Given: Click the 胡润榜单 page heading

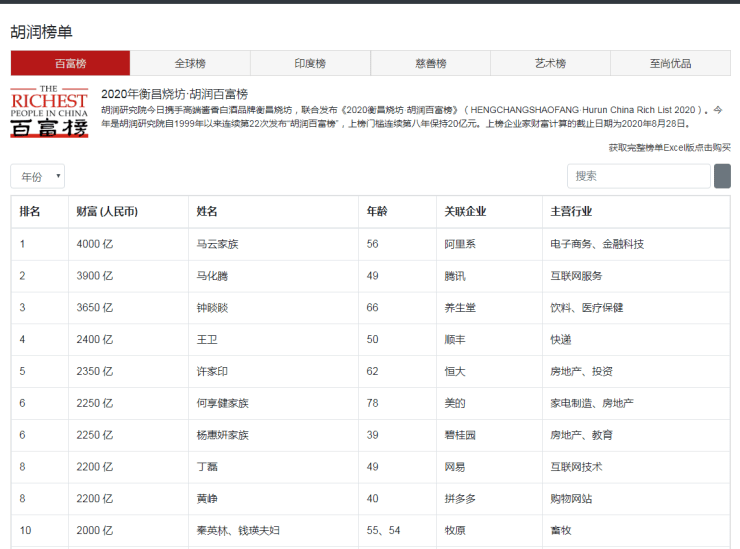Looking at the screenshot, I should [41, 32].
